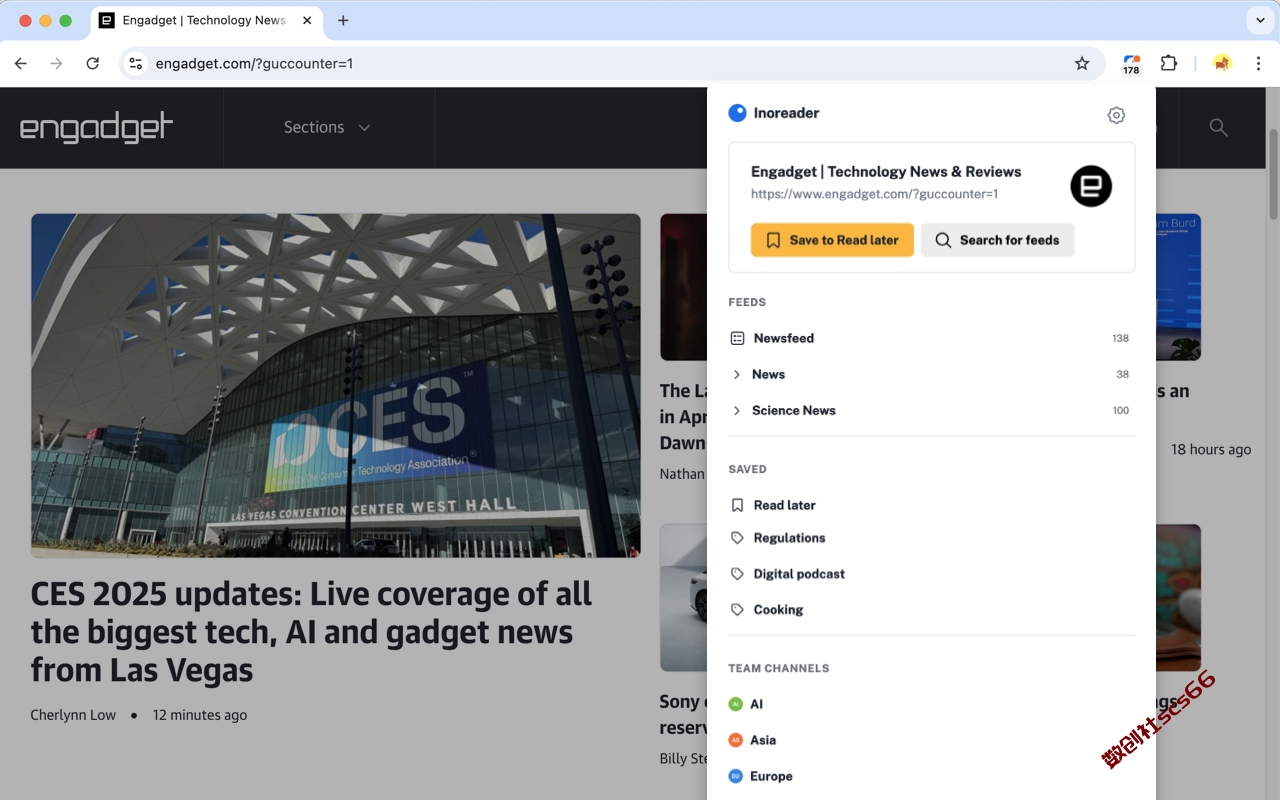Expand the News feed folder
The image size is (1280, 800).
click(737, 374)
